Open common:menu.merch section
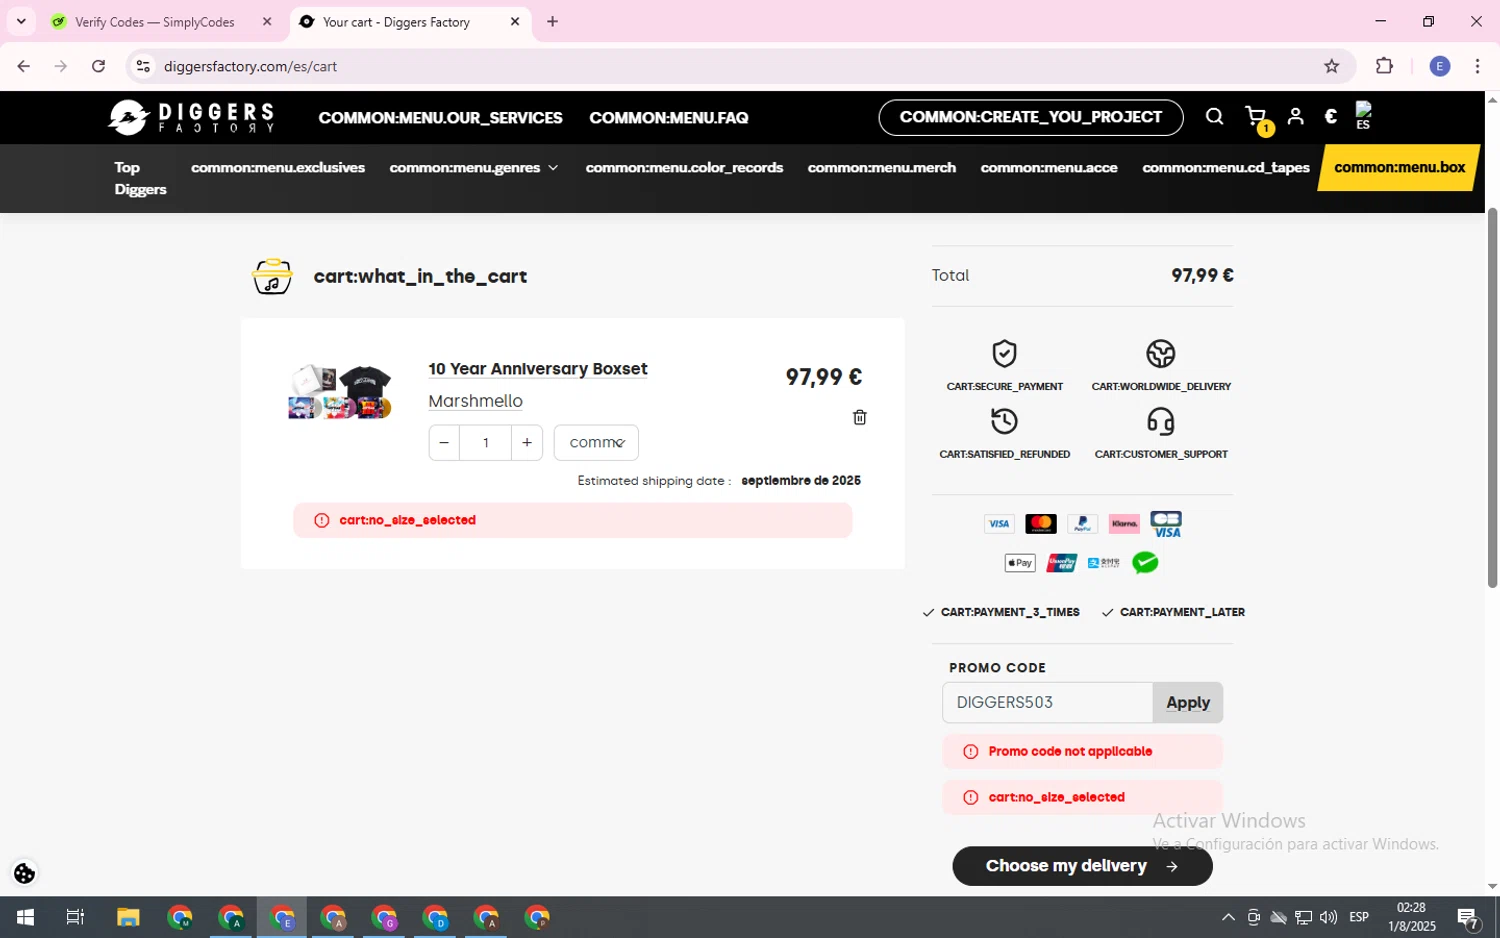 click(881, 167)
